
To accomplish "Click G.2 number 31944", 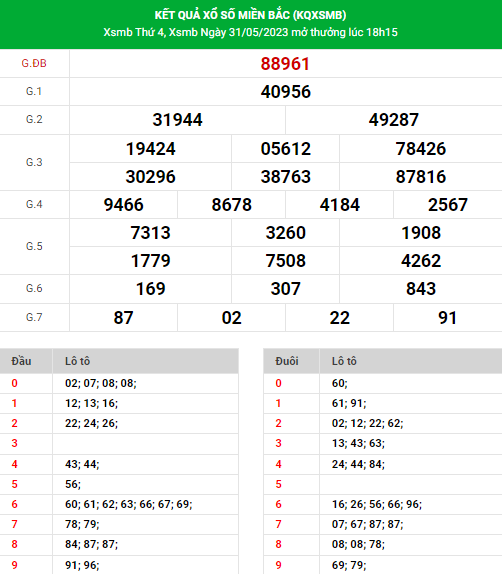I will click(x=177, y=120).
